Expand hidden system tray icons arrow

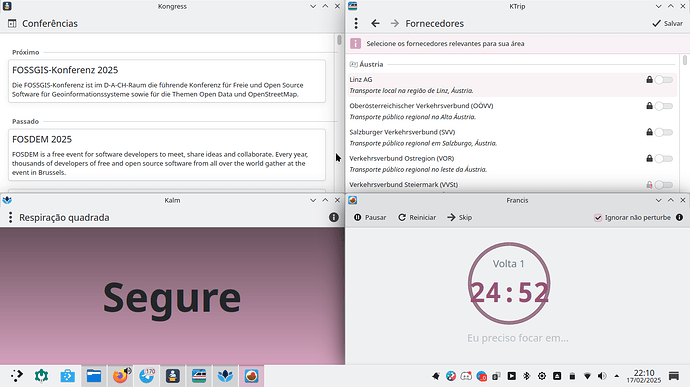[x=617, y=376]
